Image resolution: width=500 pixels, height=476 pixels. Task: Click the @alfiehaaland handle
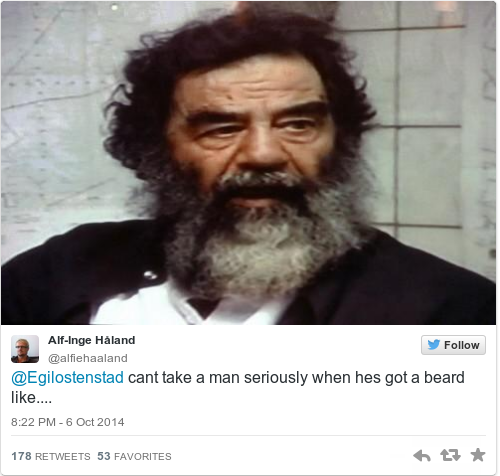click(88, 358)
